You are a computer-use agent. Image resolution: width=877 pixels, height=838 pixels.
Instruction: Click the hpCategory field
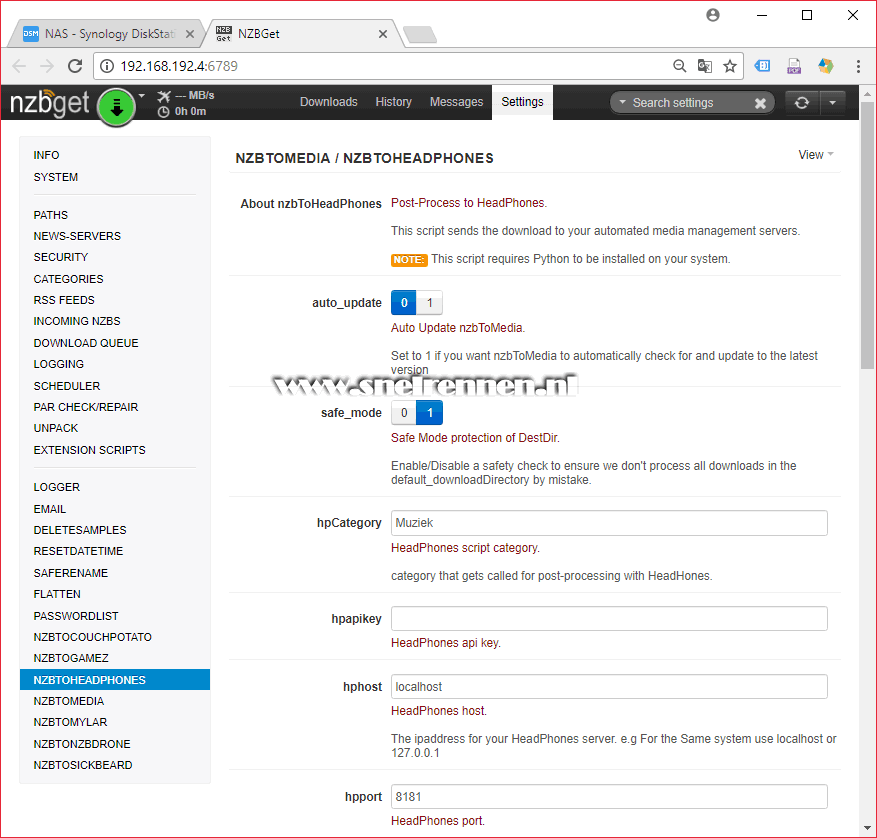click(609, 523)
